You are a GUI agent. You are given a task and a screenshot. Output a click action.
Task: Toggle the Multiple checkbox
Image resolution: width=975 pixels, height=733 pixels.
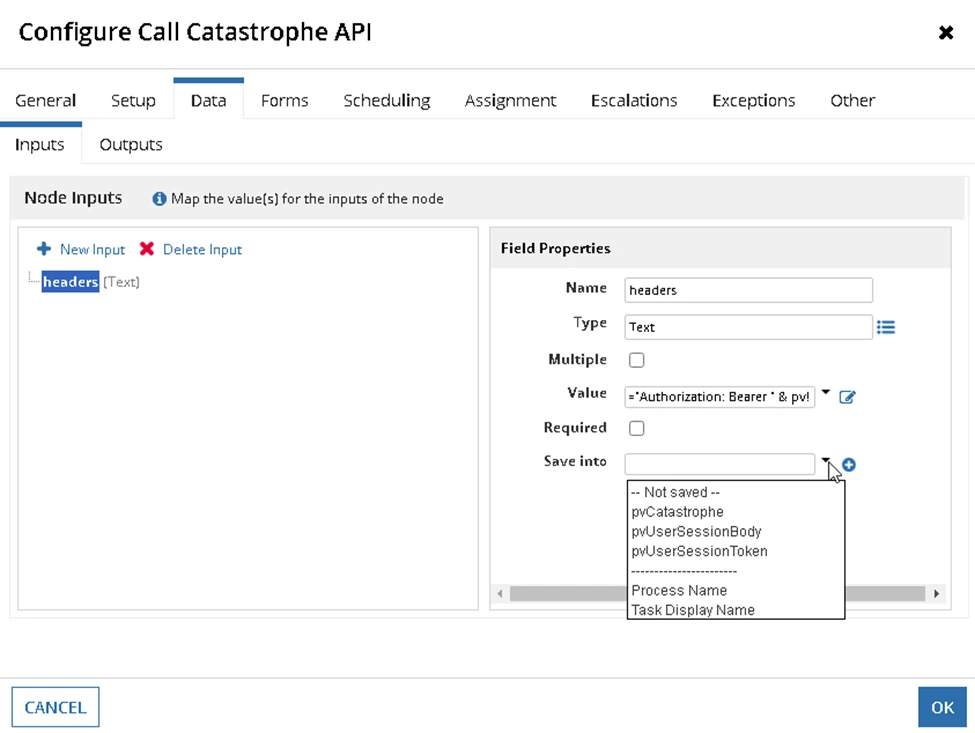636,360
